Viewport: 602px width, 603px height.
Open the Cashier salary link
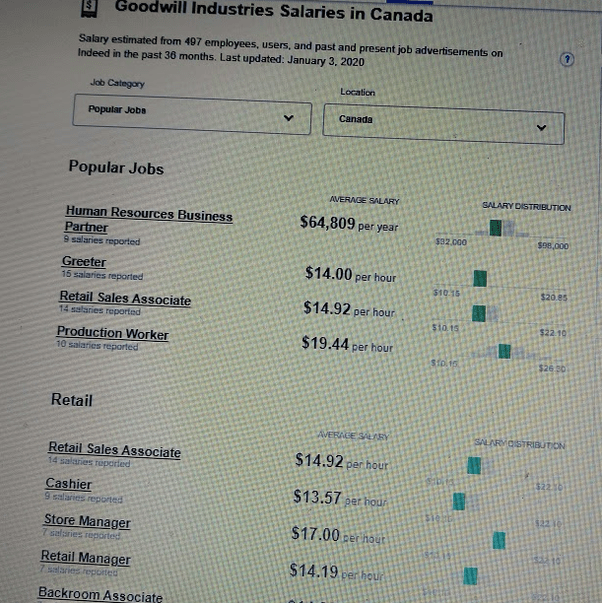68,484
